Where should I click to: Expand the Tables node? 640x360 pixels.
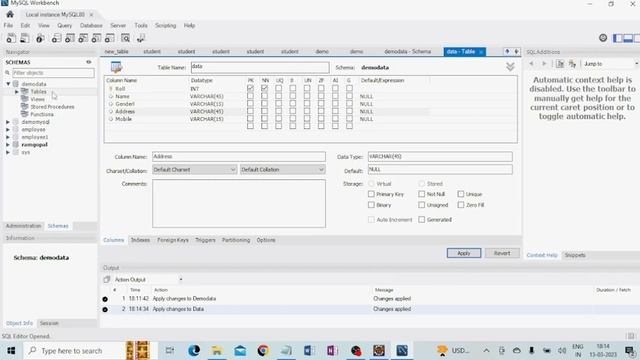[17, 92]
